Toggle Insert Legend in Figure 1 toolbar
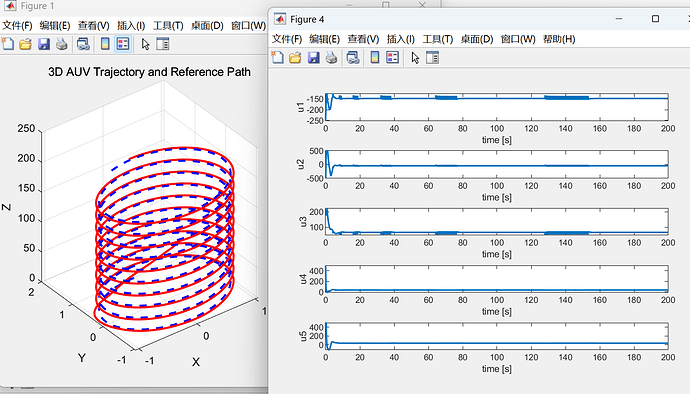The image size is (690, 394). [123, 44]
